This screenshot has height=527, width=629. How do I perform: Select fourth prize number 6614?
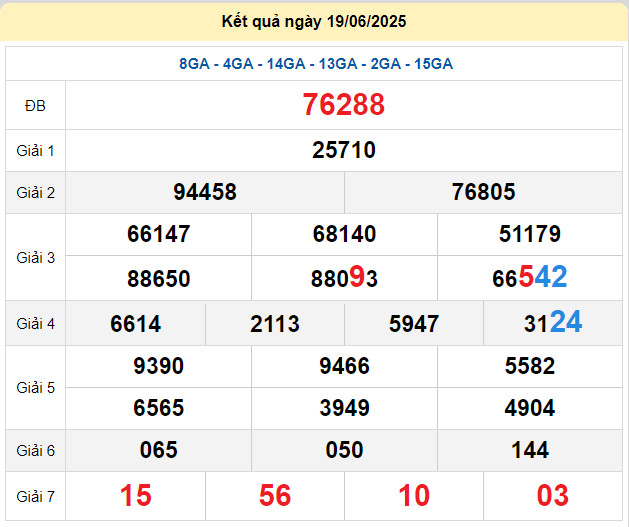tap(136, 324)
